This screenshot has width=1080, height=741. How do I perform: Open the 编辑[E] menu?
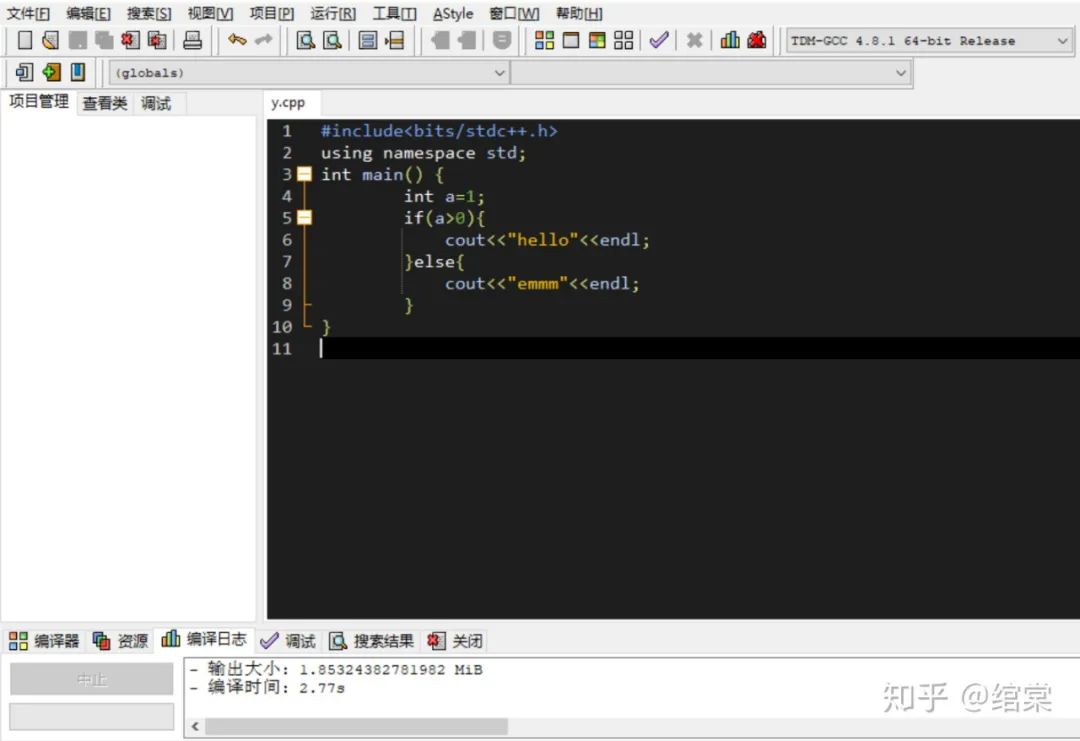point(88,13)
